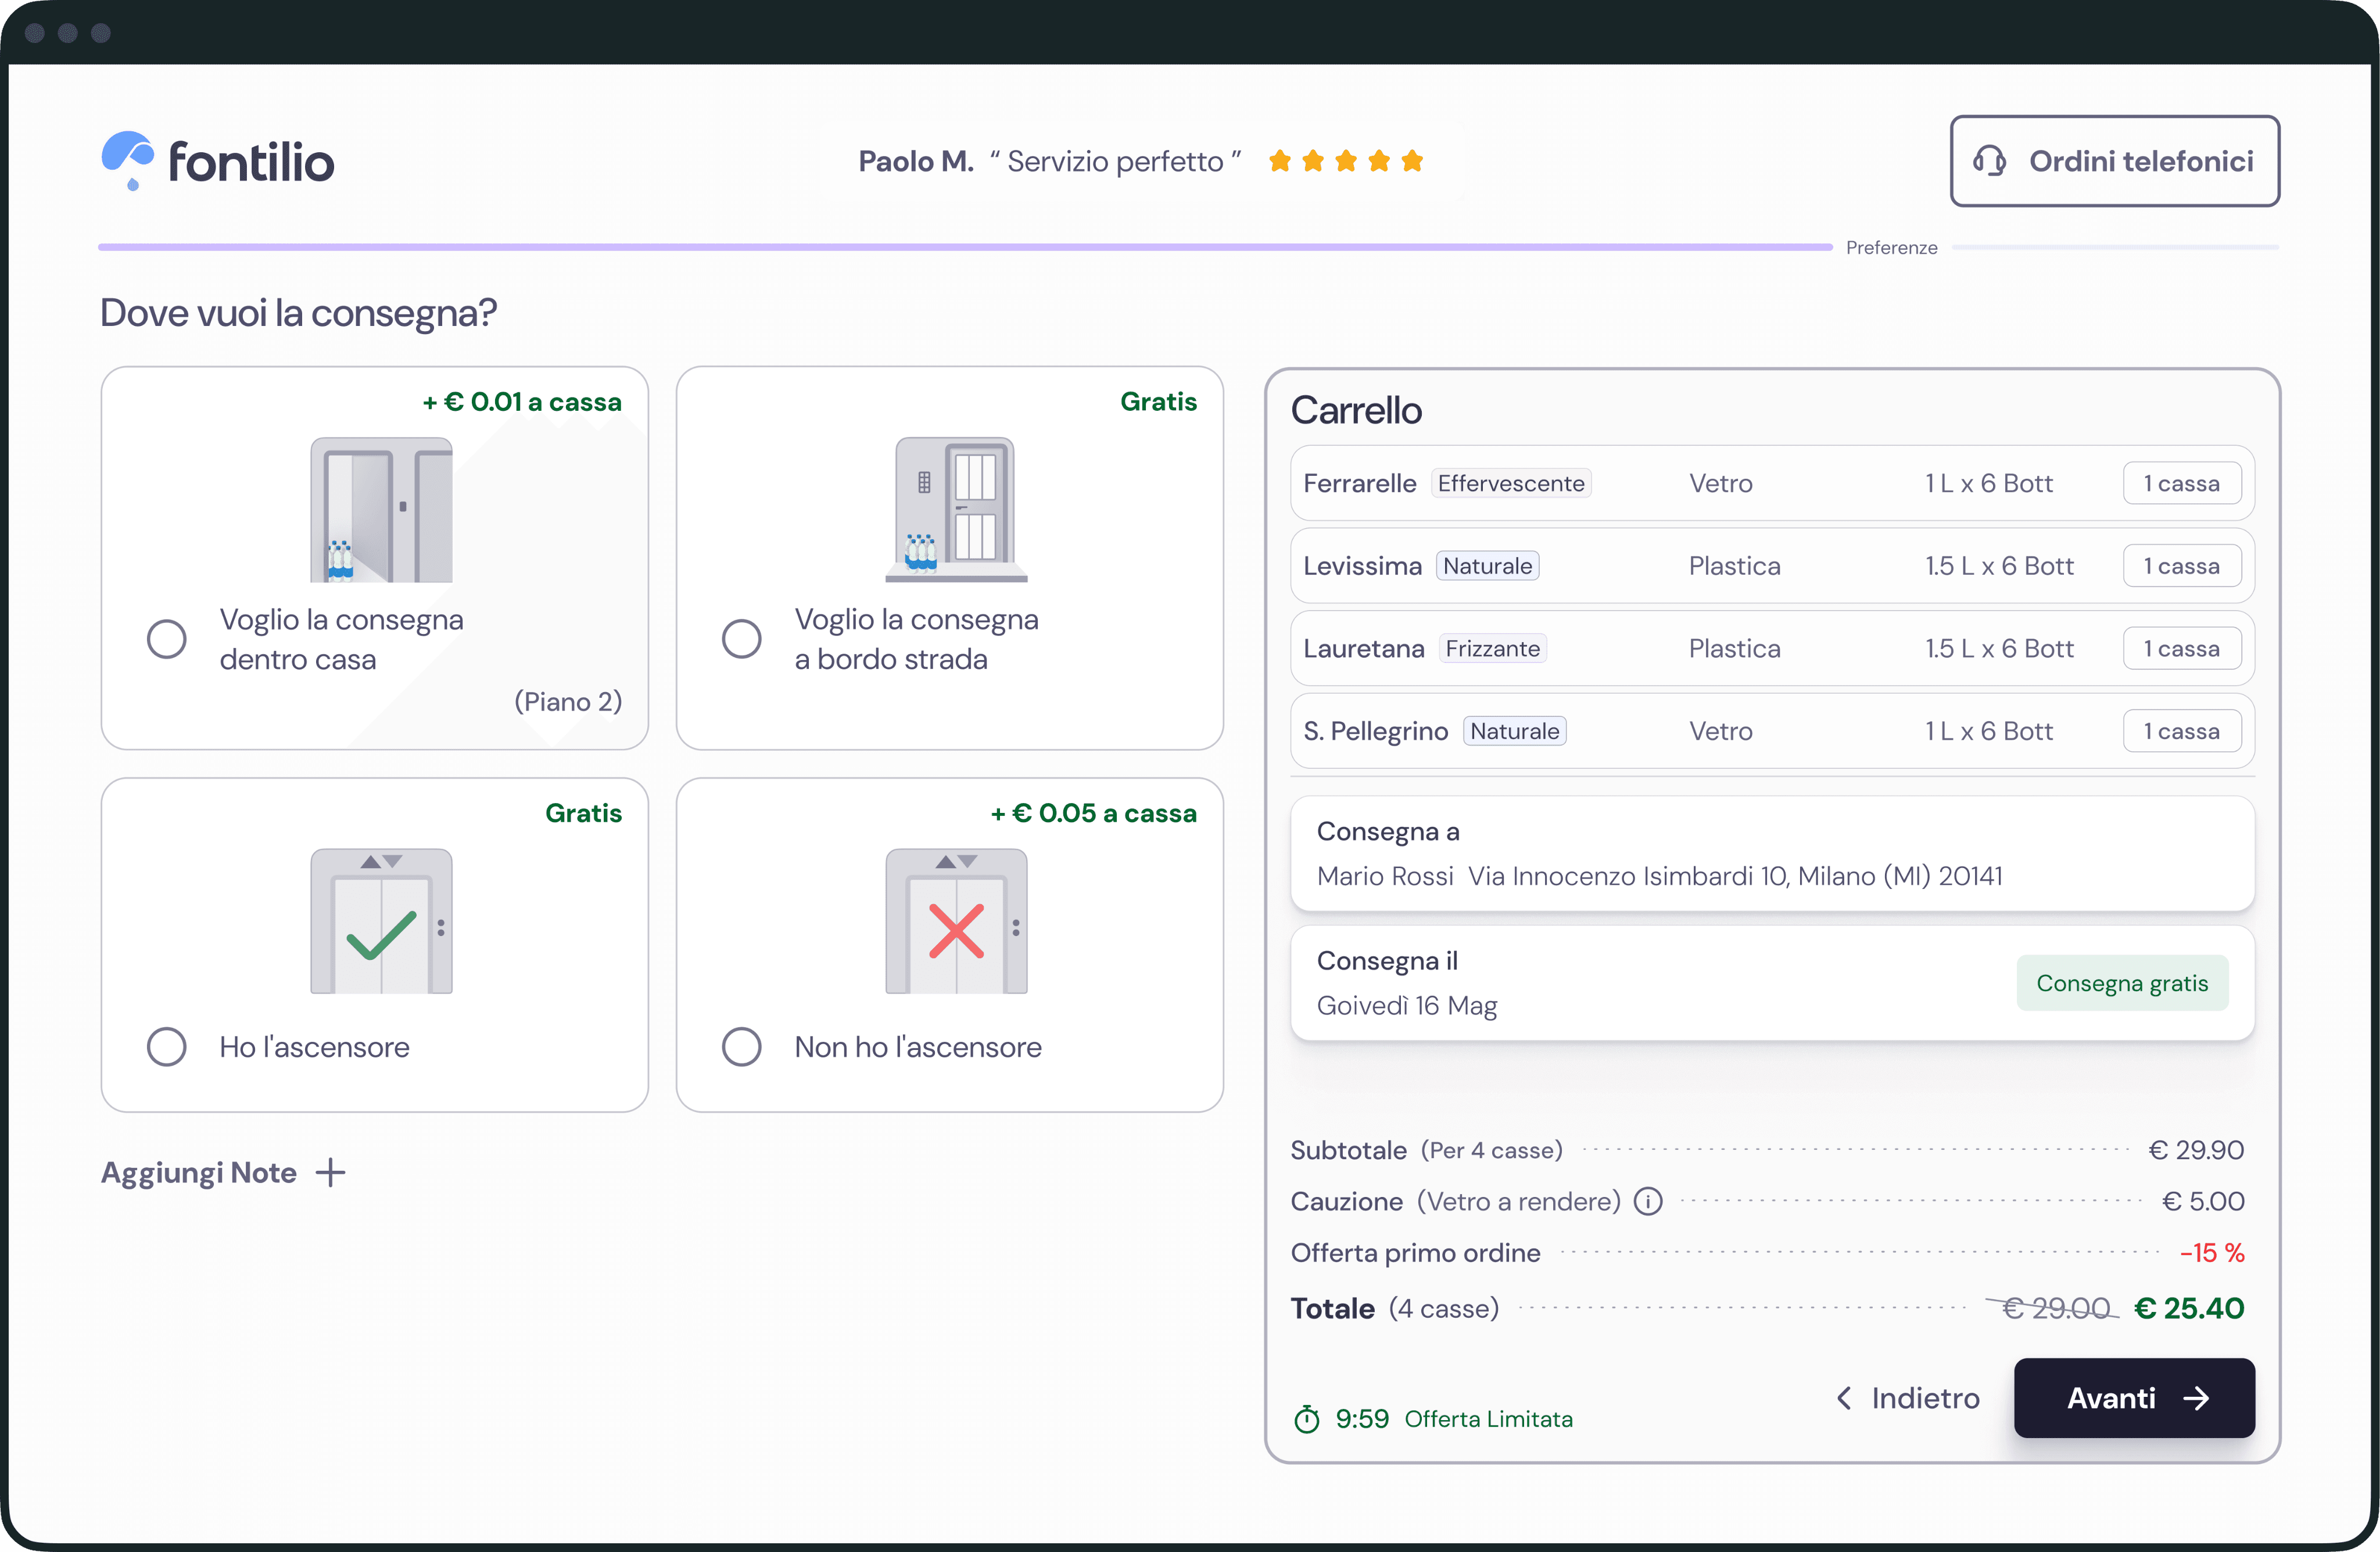The image size is (2380, 1552).
Task: Click the Levissima 1 cassa quantity box
Action: tap(2182, 566)
